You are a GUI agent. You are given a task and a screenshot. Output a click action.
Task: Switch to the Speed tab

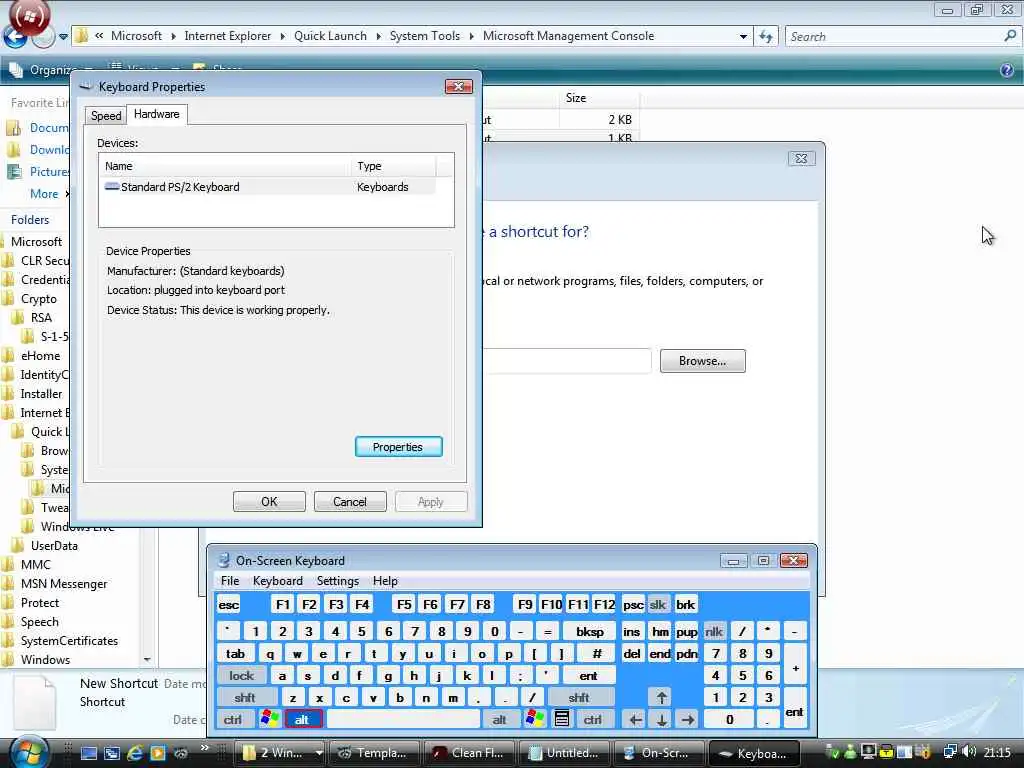[106, 116]
